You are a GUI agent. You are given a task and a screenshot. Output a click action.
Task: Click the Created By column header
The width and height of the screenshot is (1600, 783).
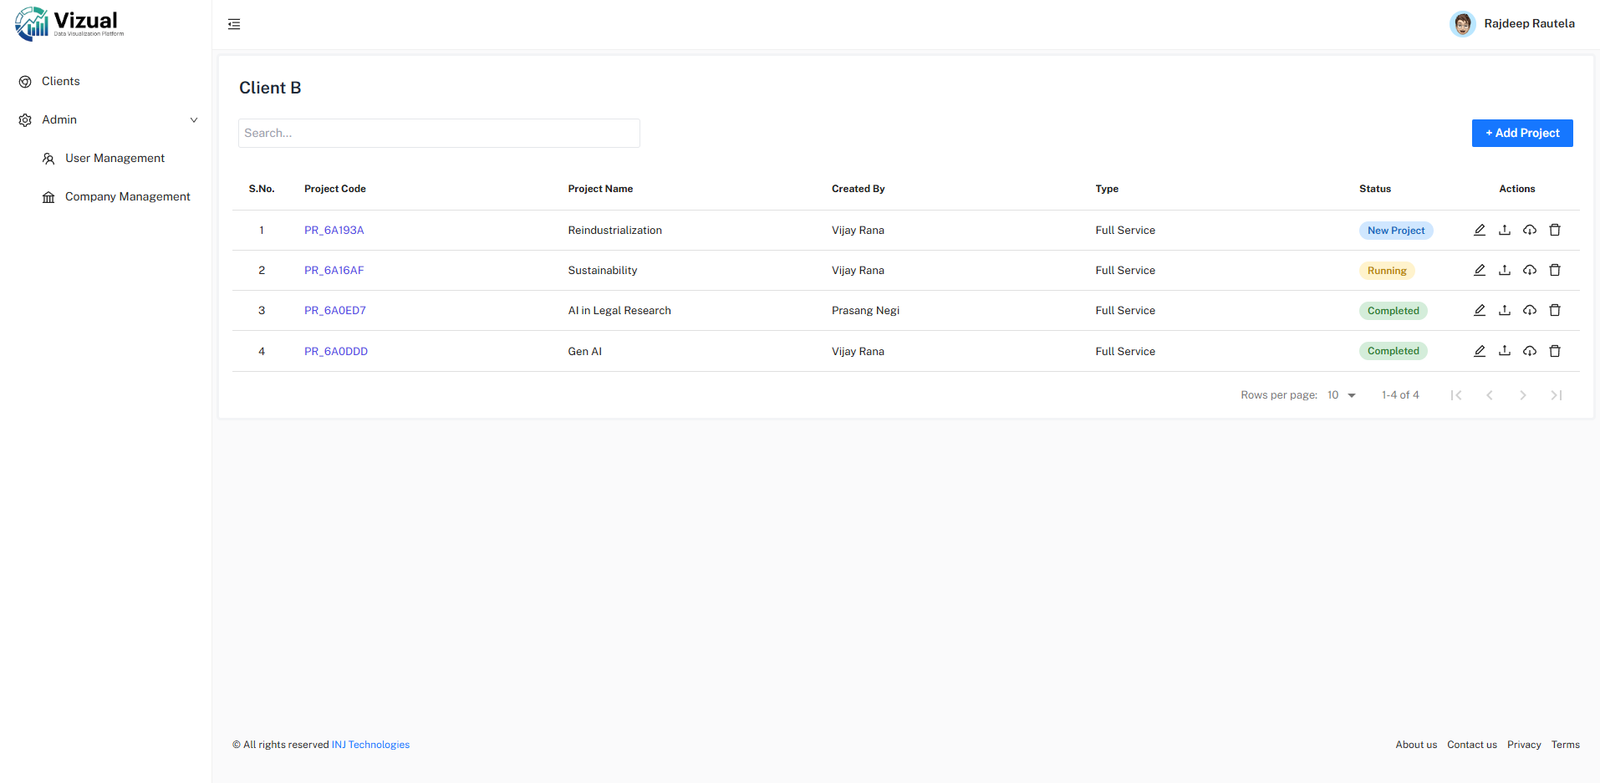pos(858,189)
